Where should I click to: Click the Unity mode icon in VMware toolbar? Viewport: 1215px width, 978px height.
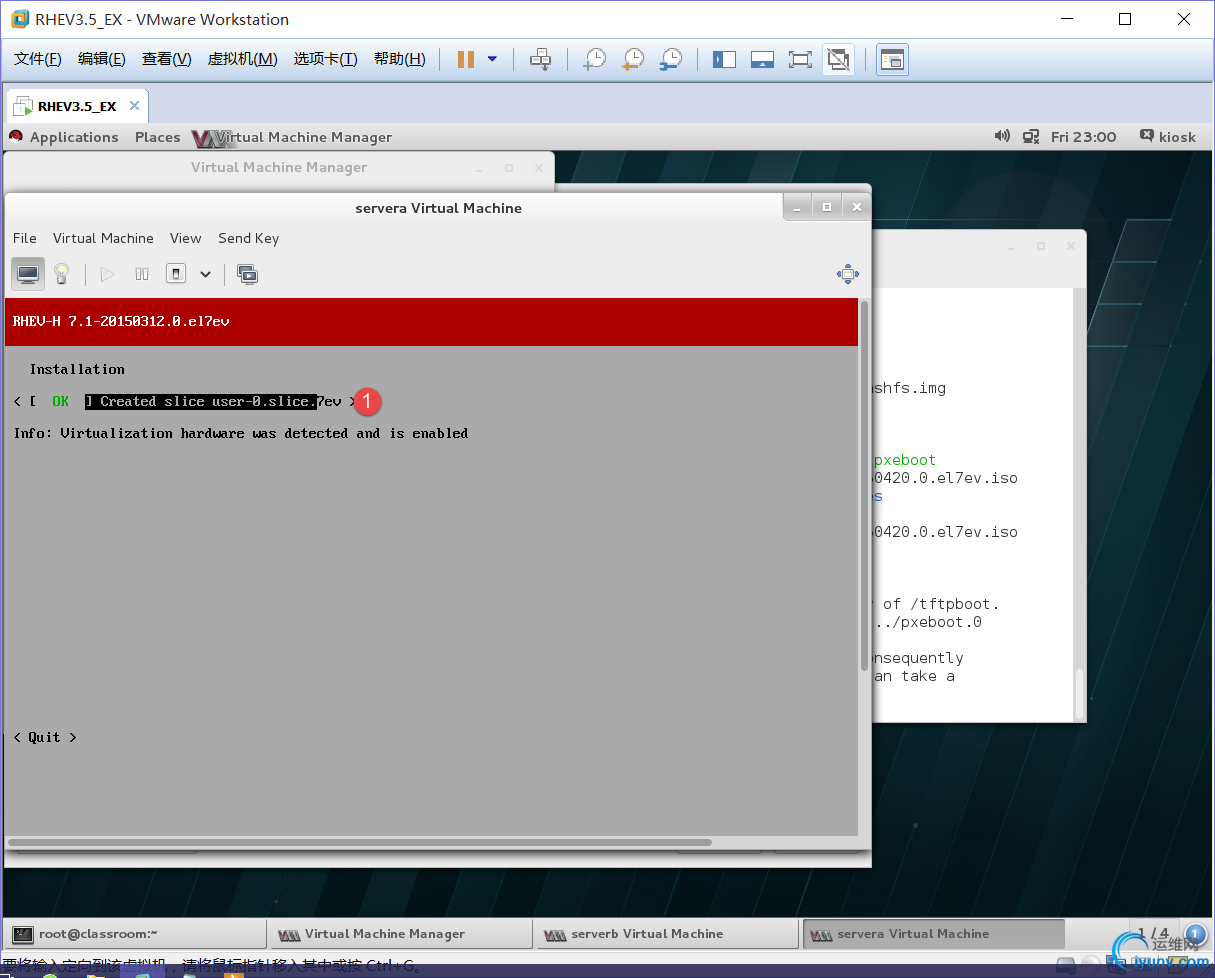pyautogui.click(x=838, y=60)
